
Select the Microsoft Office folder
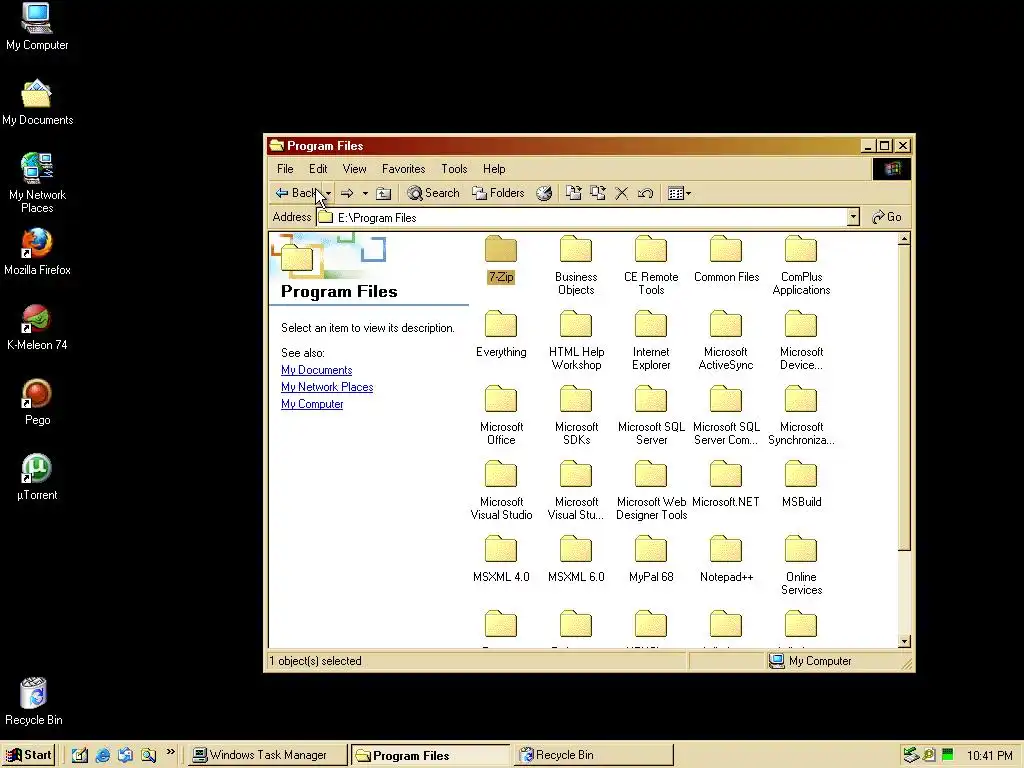click(x=501, y=415)
